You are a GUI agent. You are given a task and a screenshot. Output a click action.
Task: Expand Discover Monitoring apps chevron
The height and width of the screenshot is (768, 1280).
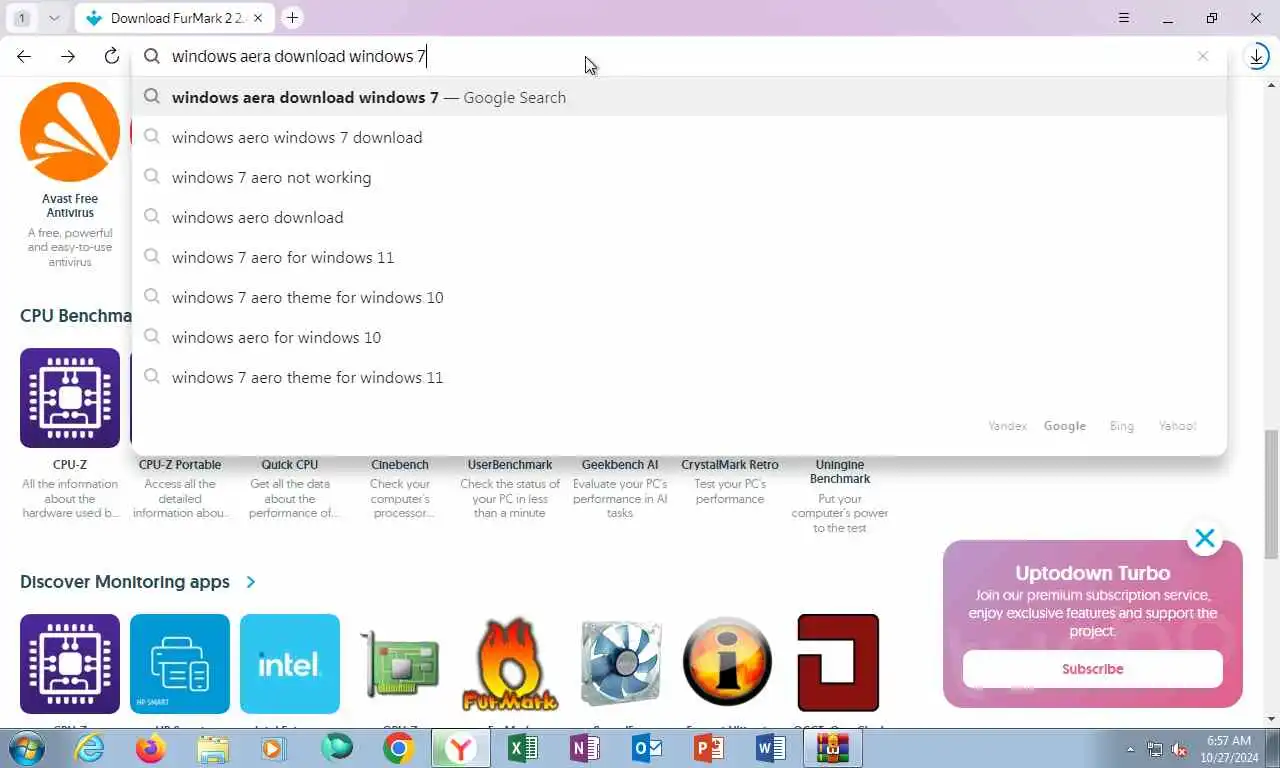[251, 582]
